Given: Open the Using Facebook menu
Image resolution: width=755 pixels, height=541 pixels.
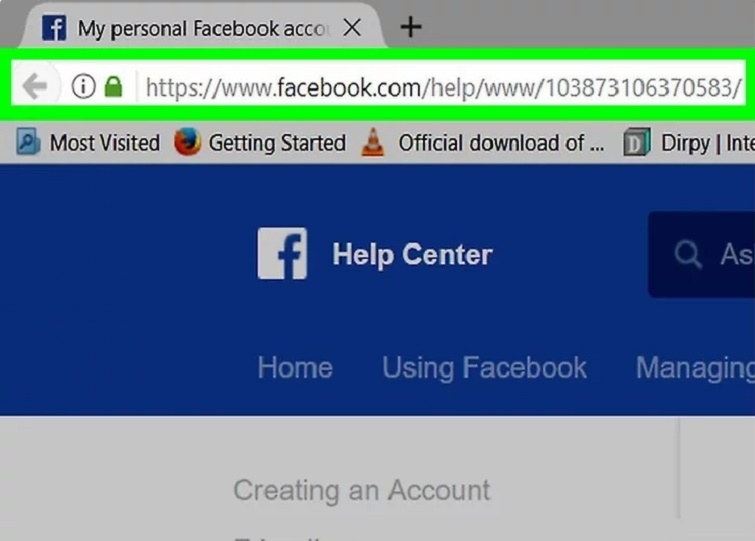Looking at the screenshot, I should (x=484, y=368).
